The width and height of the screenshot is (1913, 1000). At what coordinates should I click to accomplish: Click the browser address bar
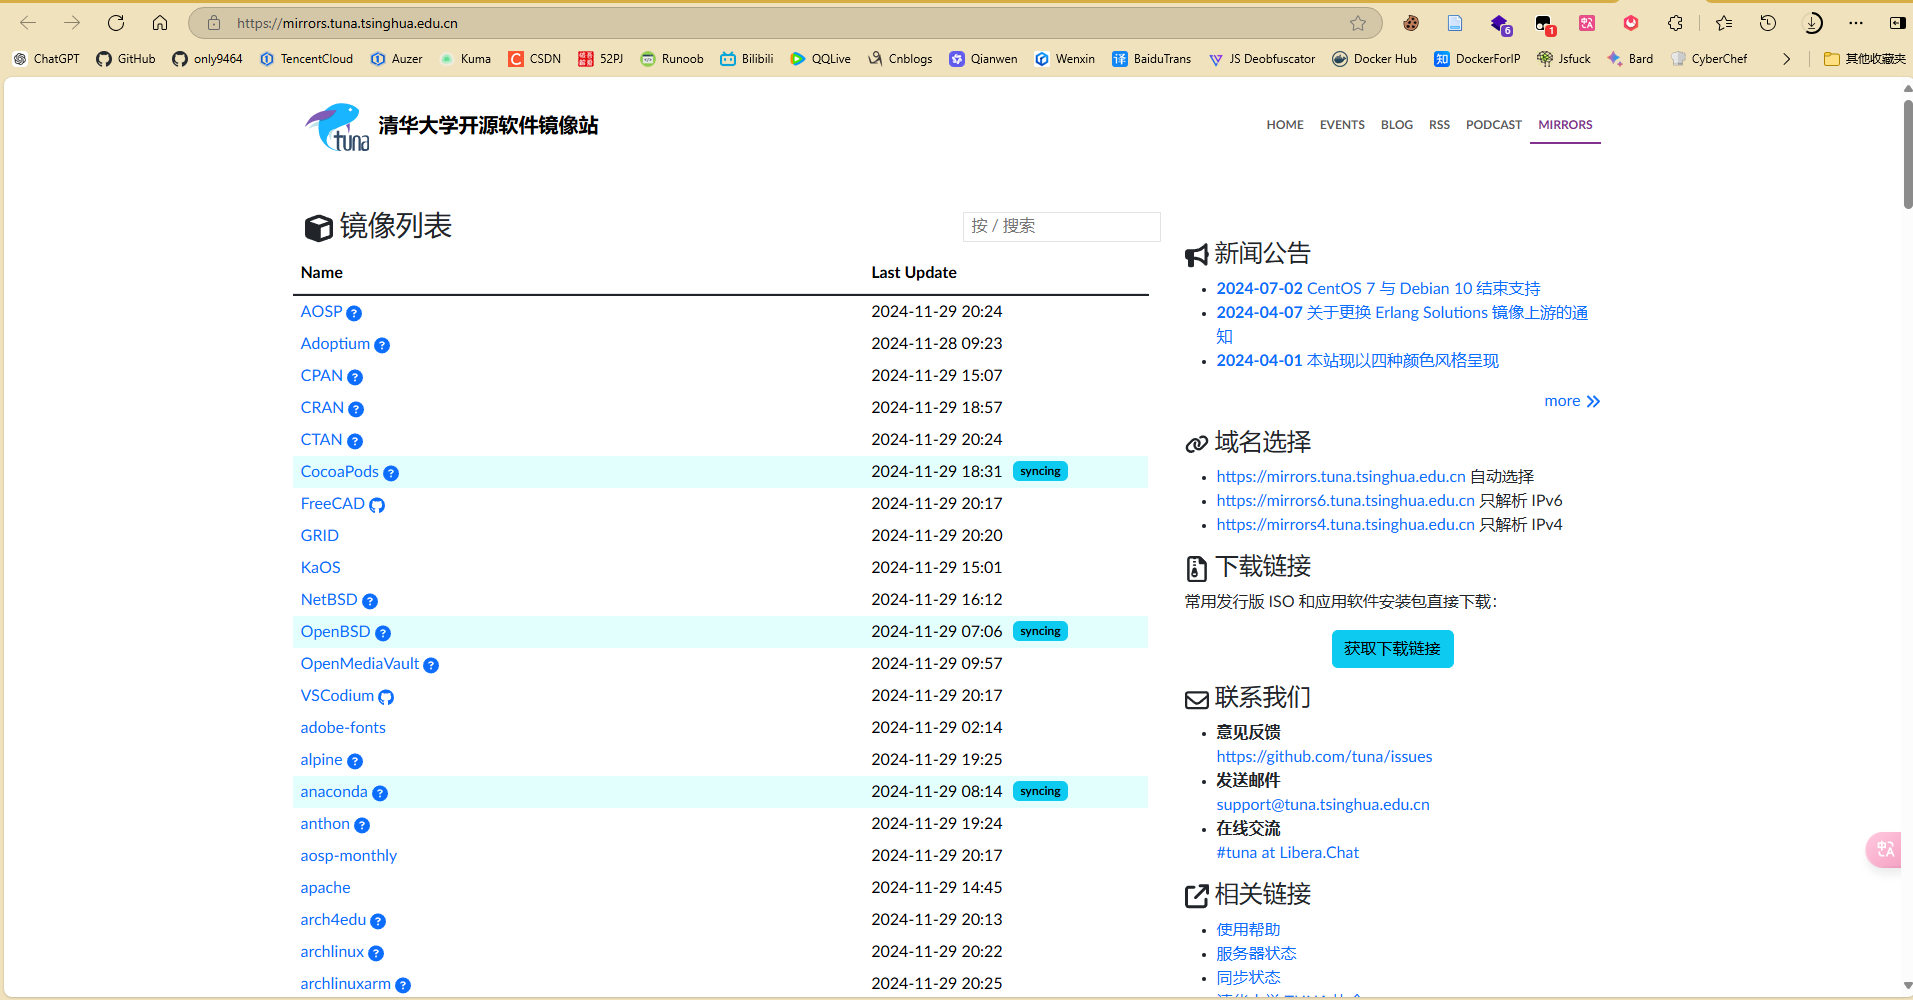[x=785, y=23]
